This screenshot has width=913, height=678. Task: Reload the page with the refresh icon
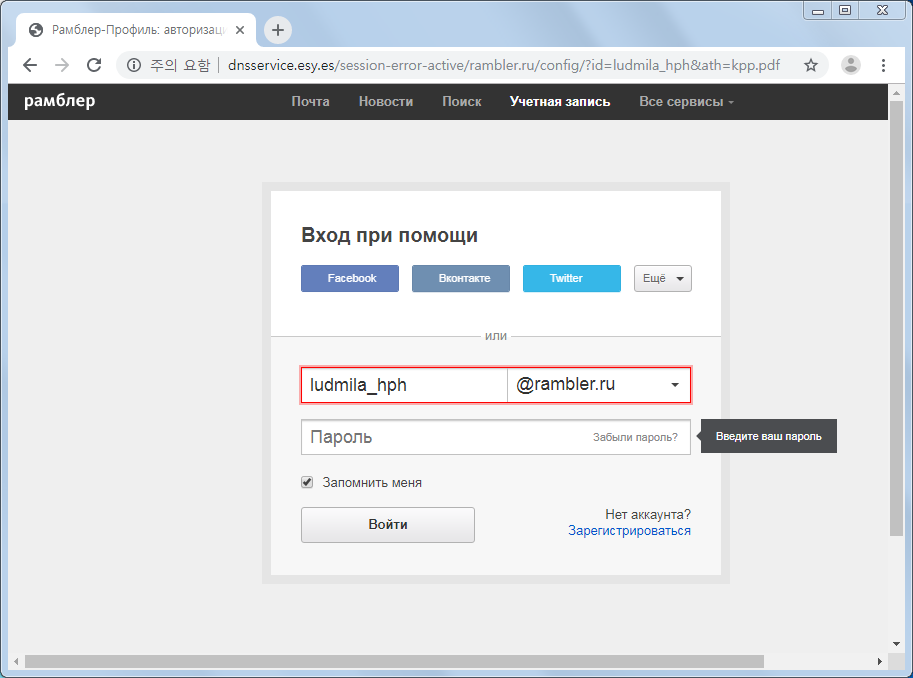pyautogui.click(x=94, y=65)
